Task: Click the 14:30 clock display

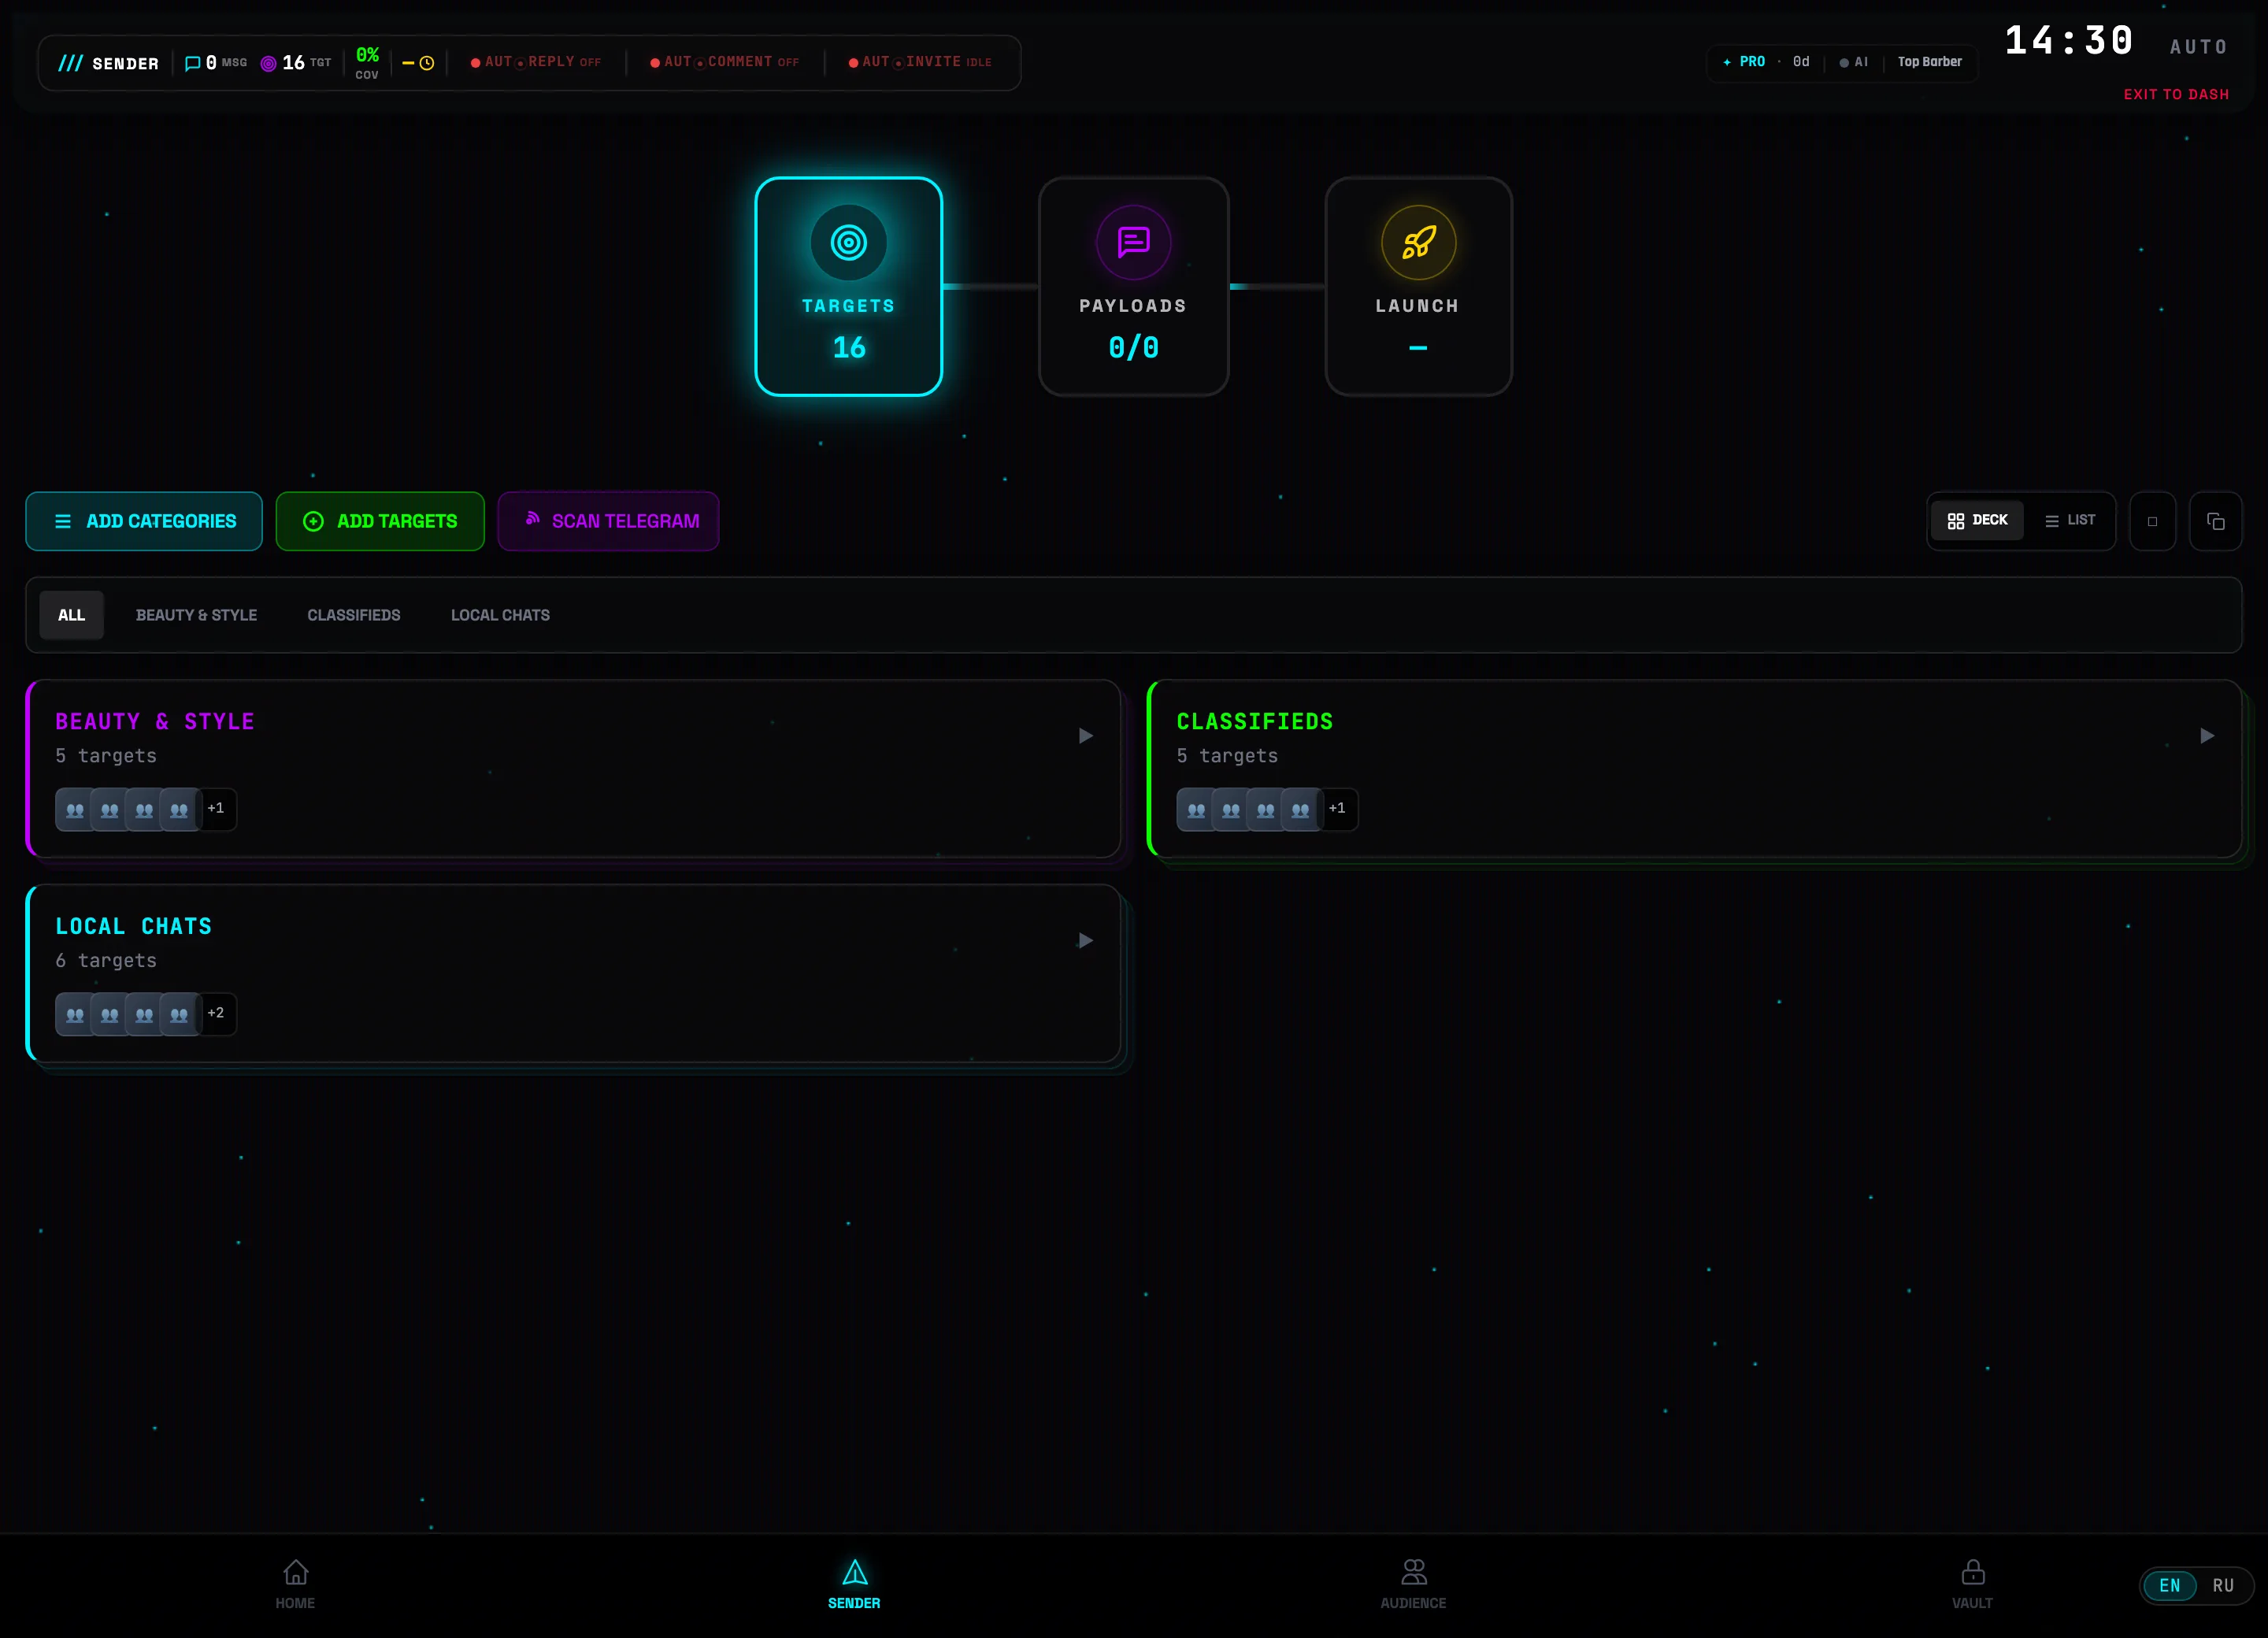Action: coord(2068,41)
